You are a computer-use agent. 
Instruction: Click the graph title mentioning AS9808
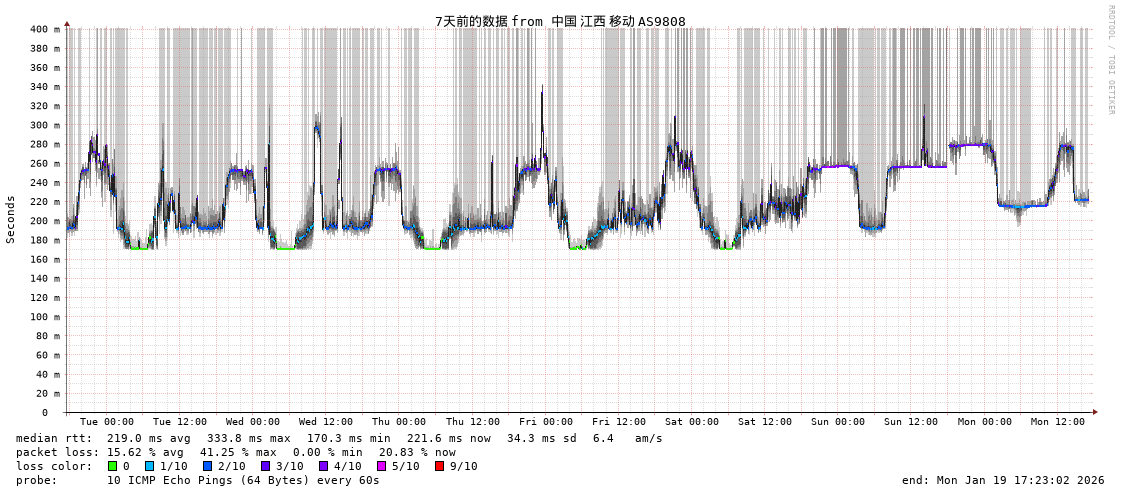(560, 21)
